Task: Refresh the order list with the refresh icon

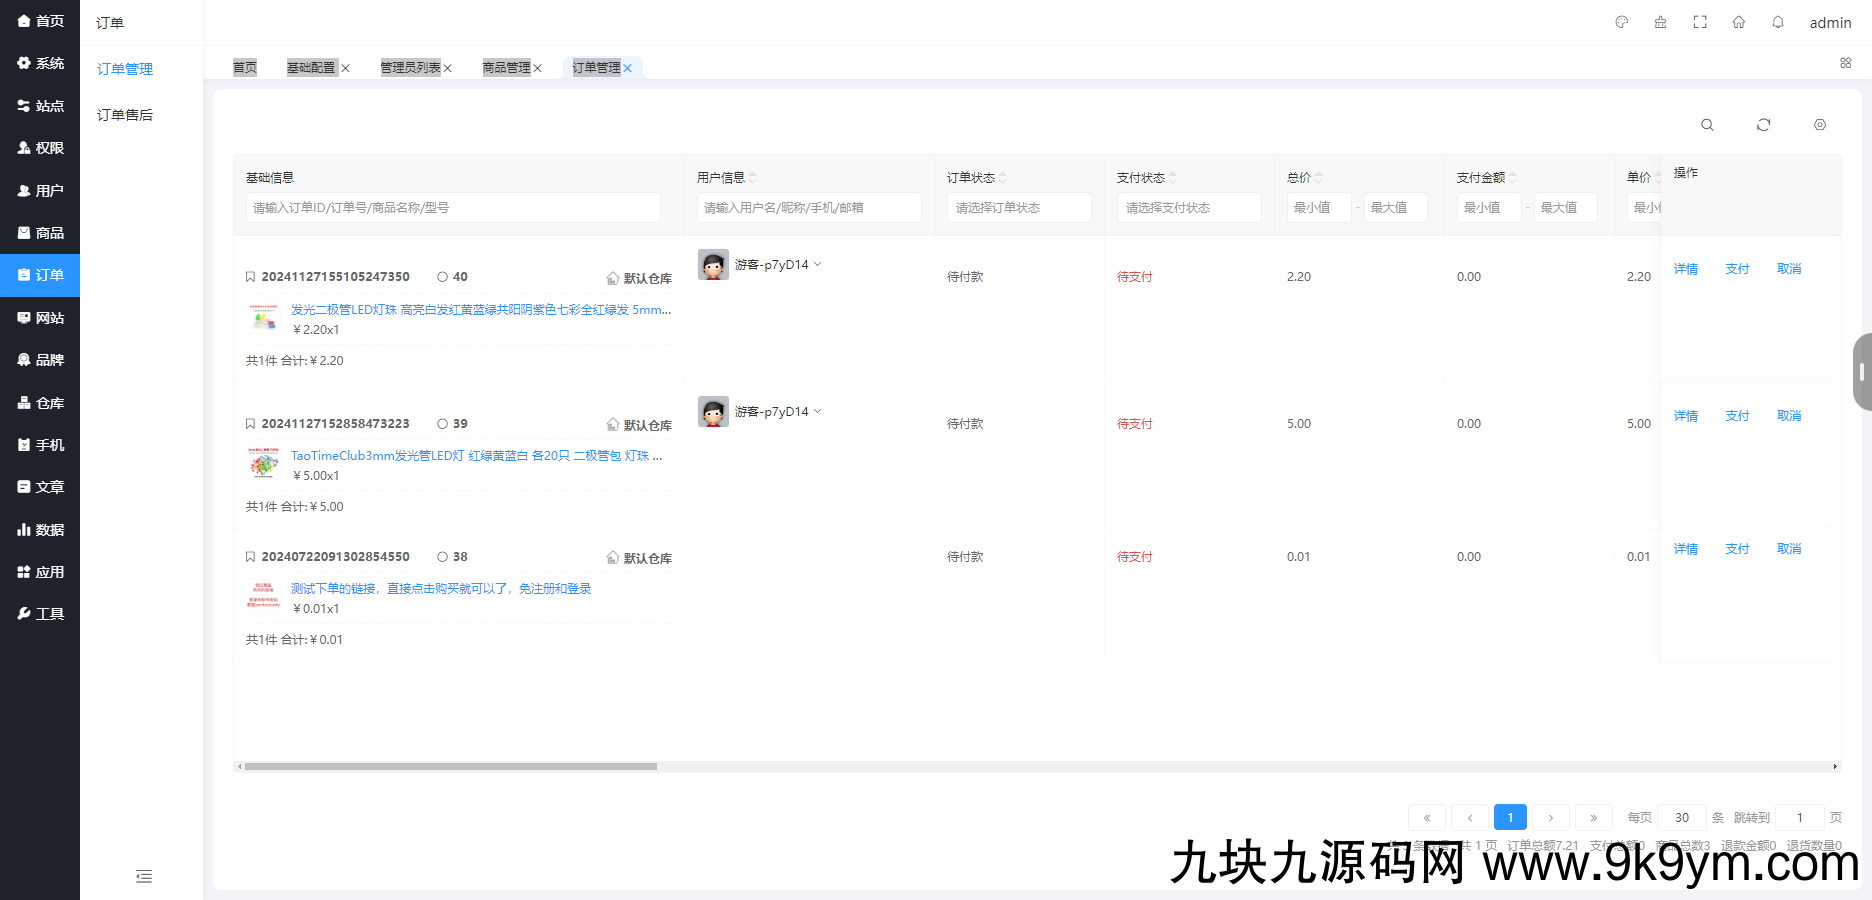Action: [1764, 124]
